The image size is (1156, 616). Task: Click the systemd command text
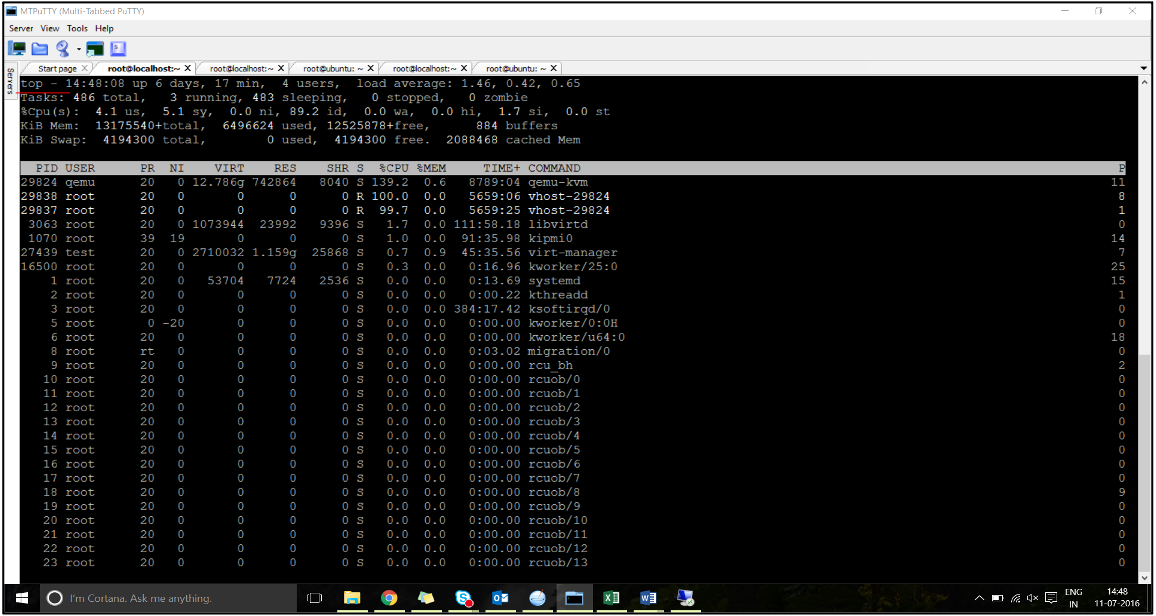point(554,281)
